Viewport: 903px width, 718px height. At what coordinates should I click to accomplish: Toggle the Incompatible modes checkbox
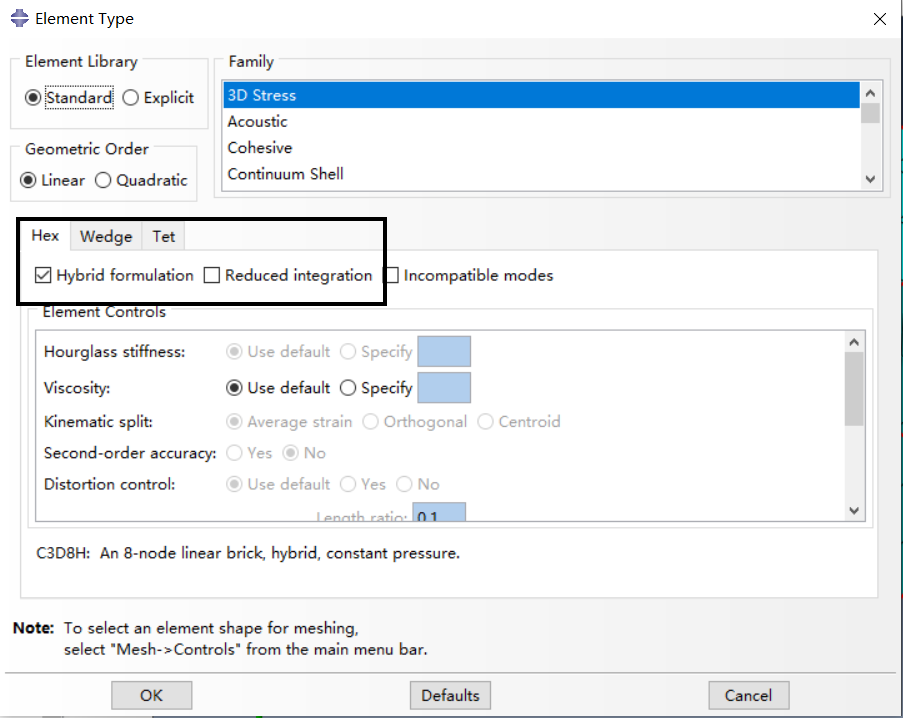point(391,276)
